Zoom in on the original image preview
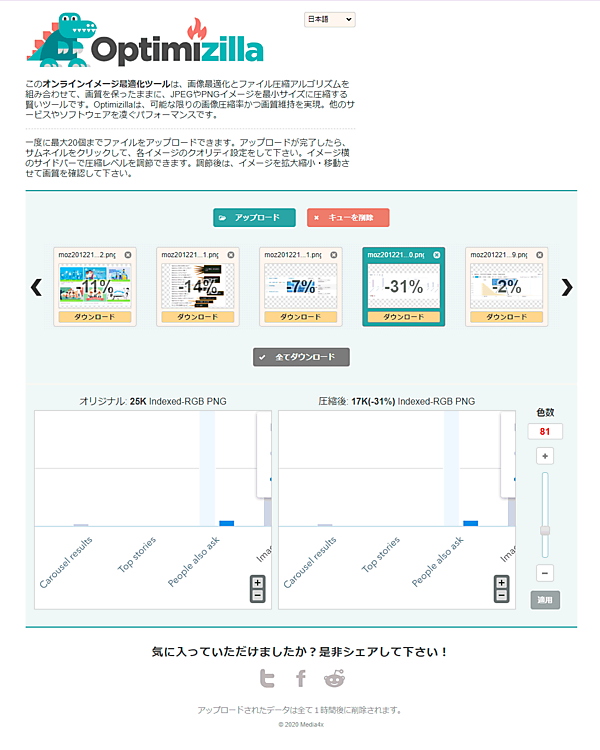Screen dimensions: 600x750 (x=257, y=583)
